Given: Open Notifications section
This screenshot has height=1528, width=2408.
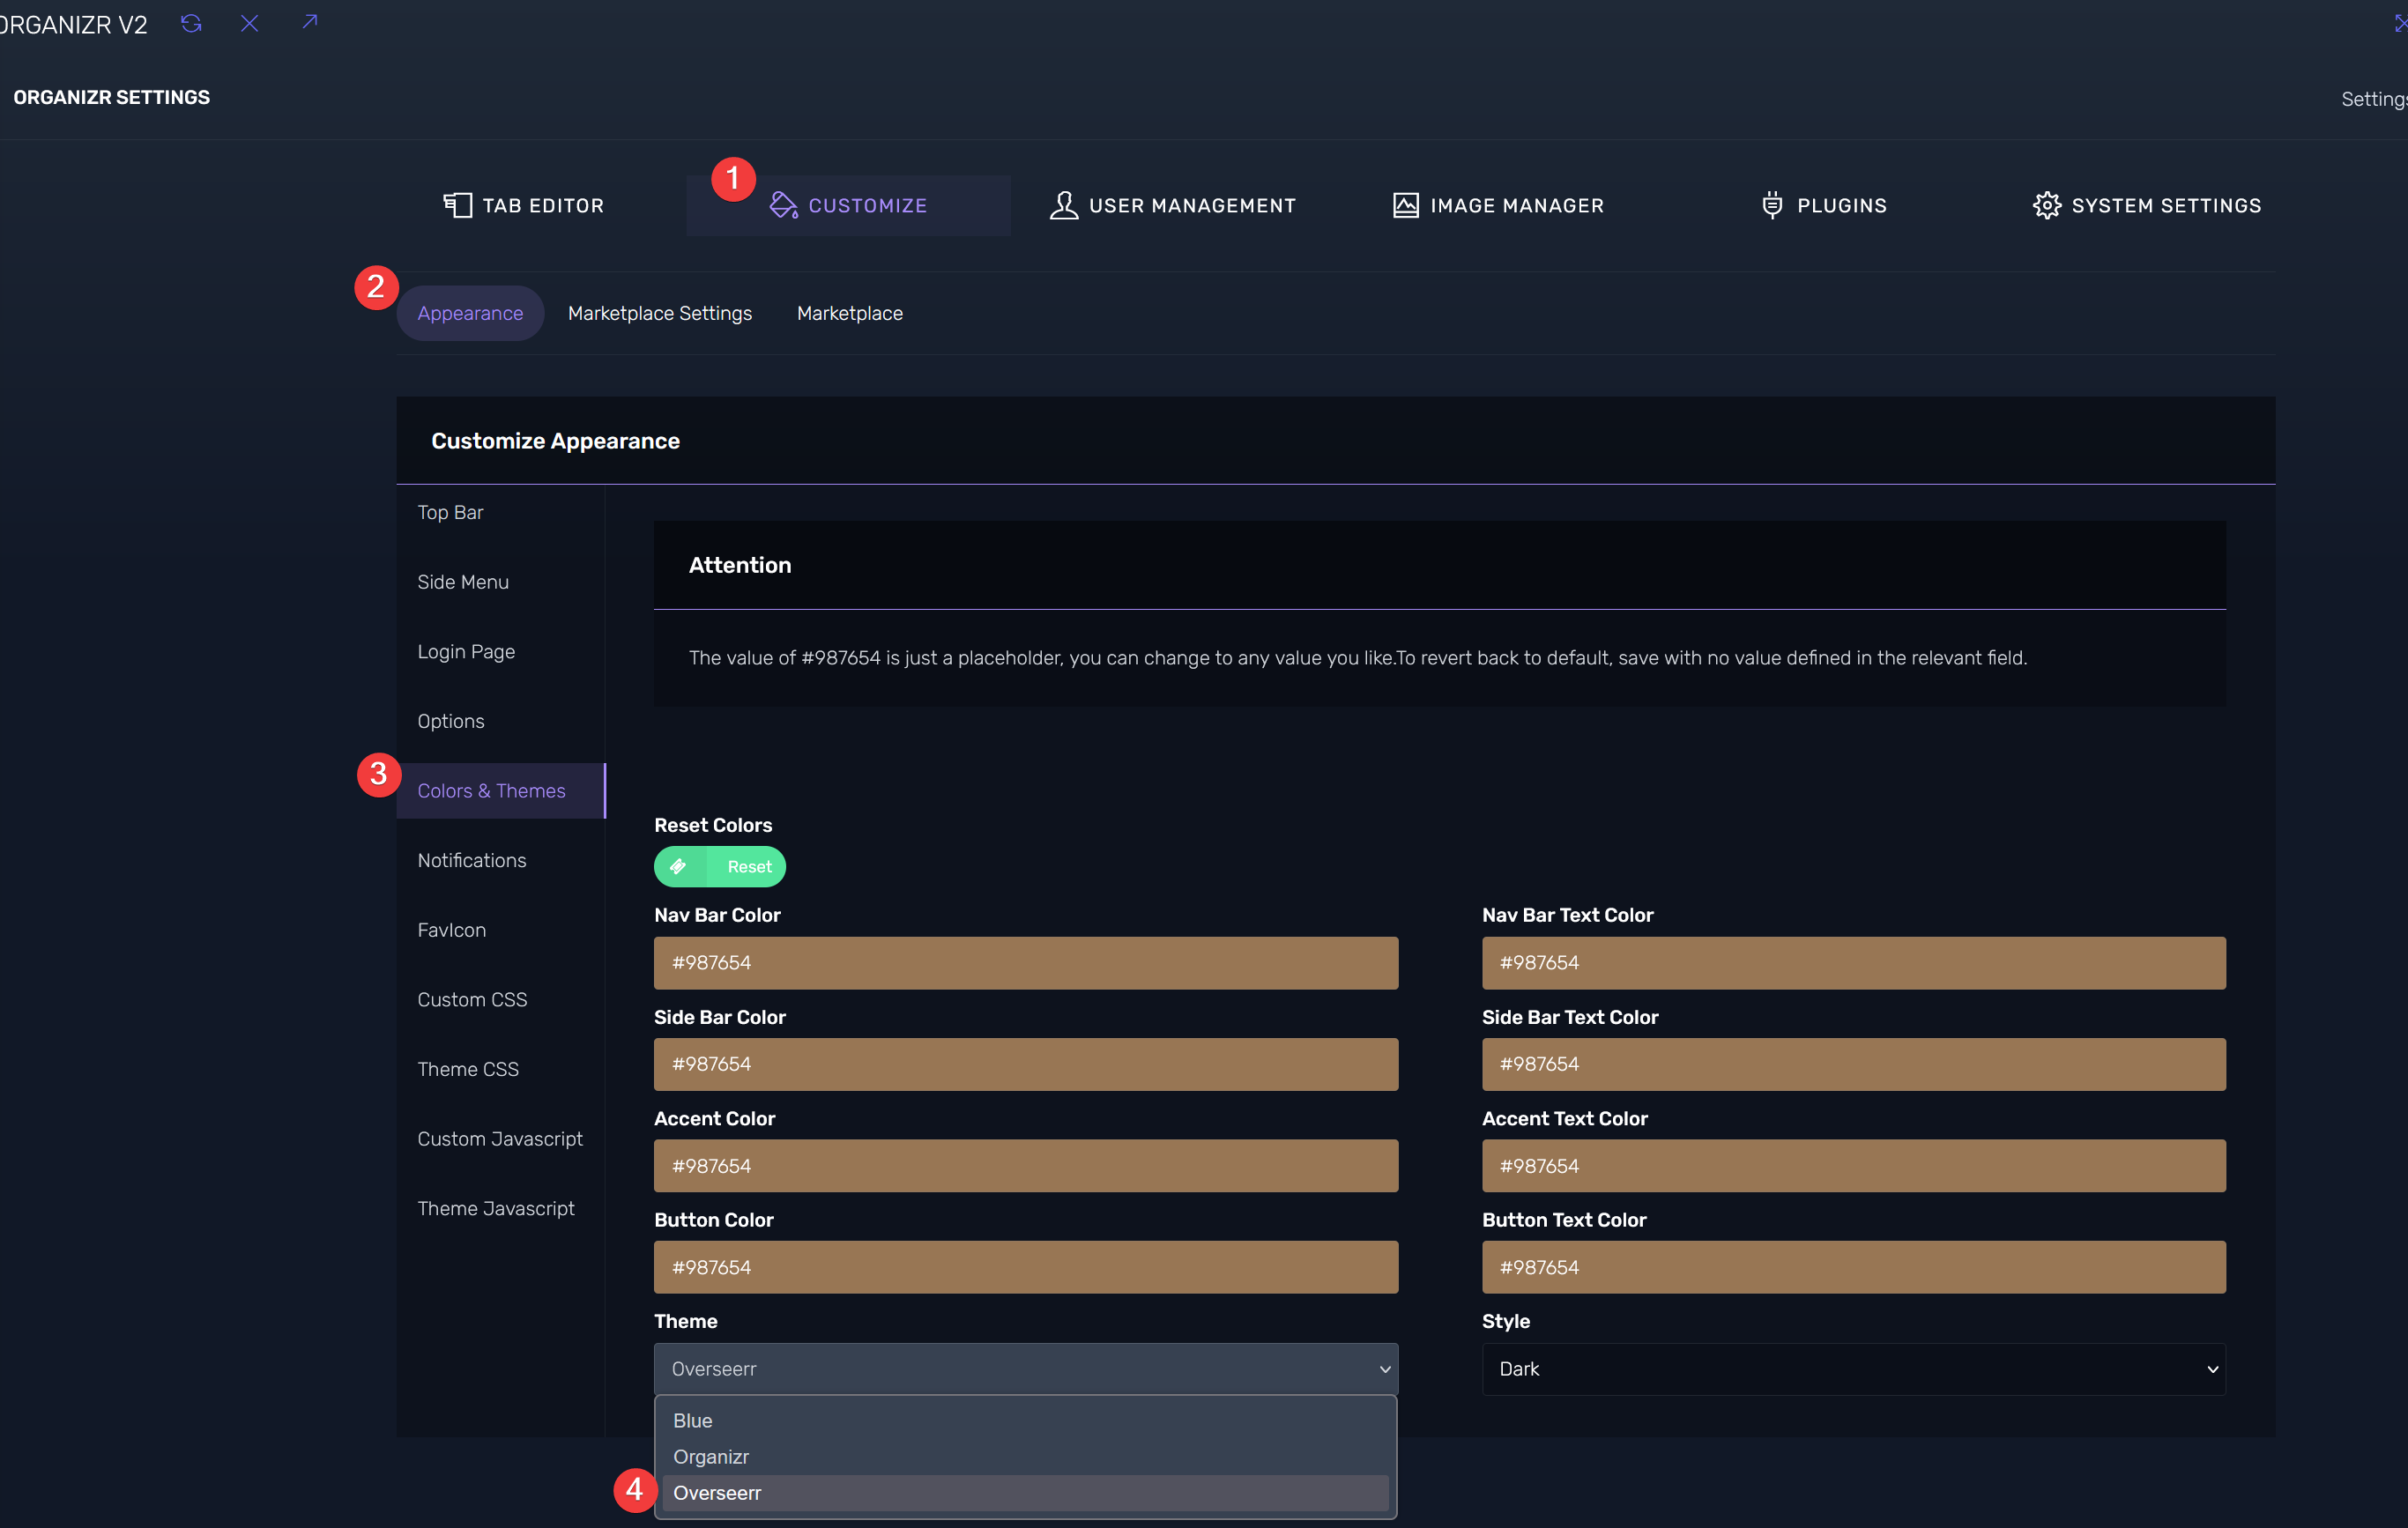Looking at the screenshot, I should [501, 860].
